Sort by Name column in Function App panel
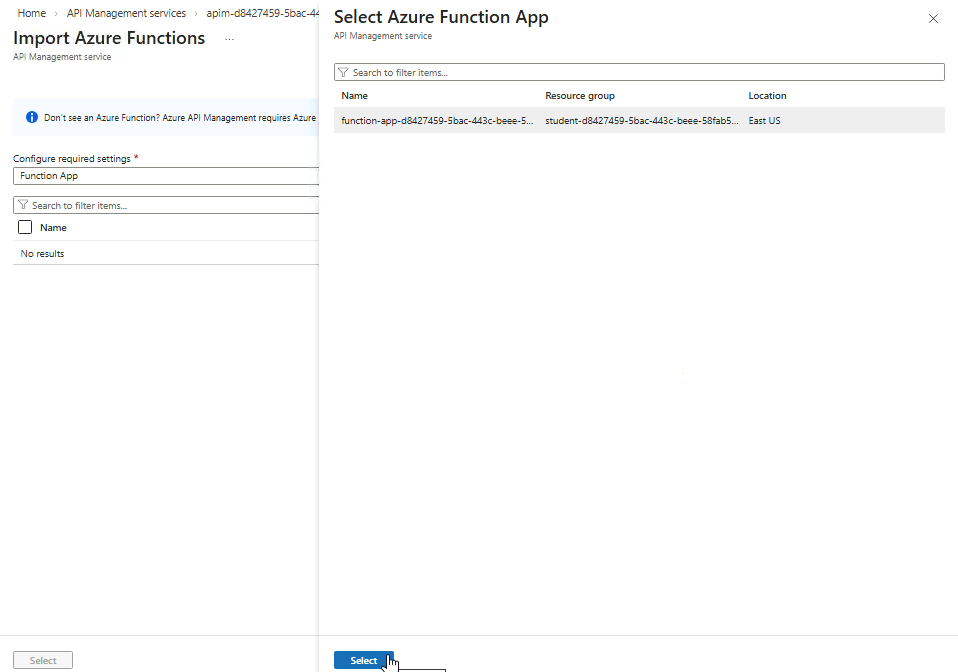 pyautogui.click(x=355, y=96)
